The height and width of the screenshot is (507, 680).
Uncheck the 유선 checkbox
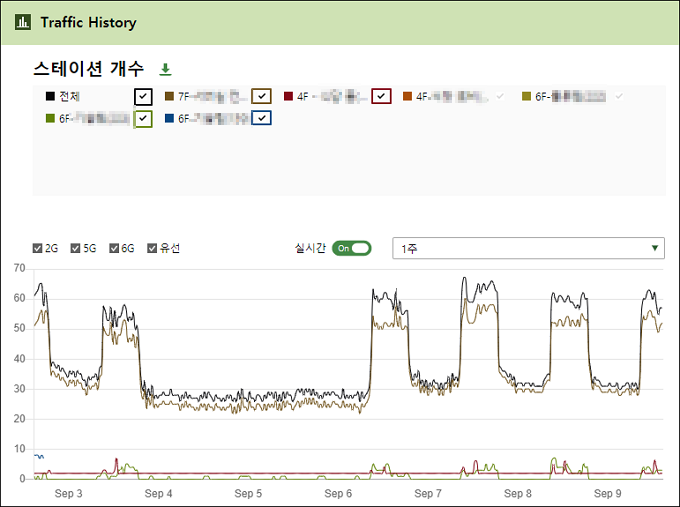pyautogui.click(x=152, y=248)
